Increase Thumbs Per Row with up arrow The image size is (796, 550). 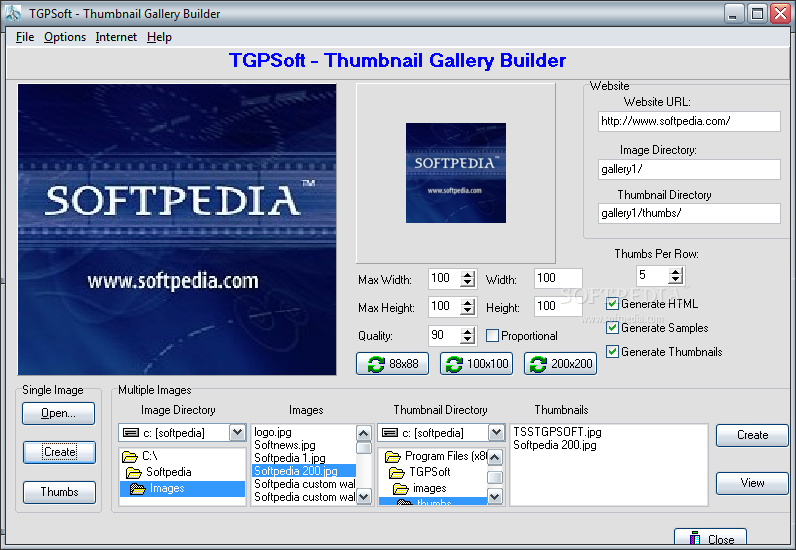675,272
